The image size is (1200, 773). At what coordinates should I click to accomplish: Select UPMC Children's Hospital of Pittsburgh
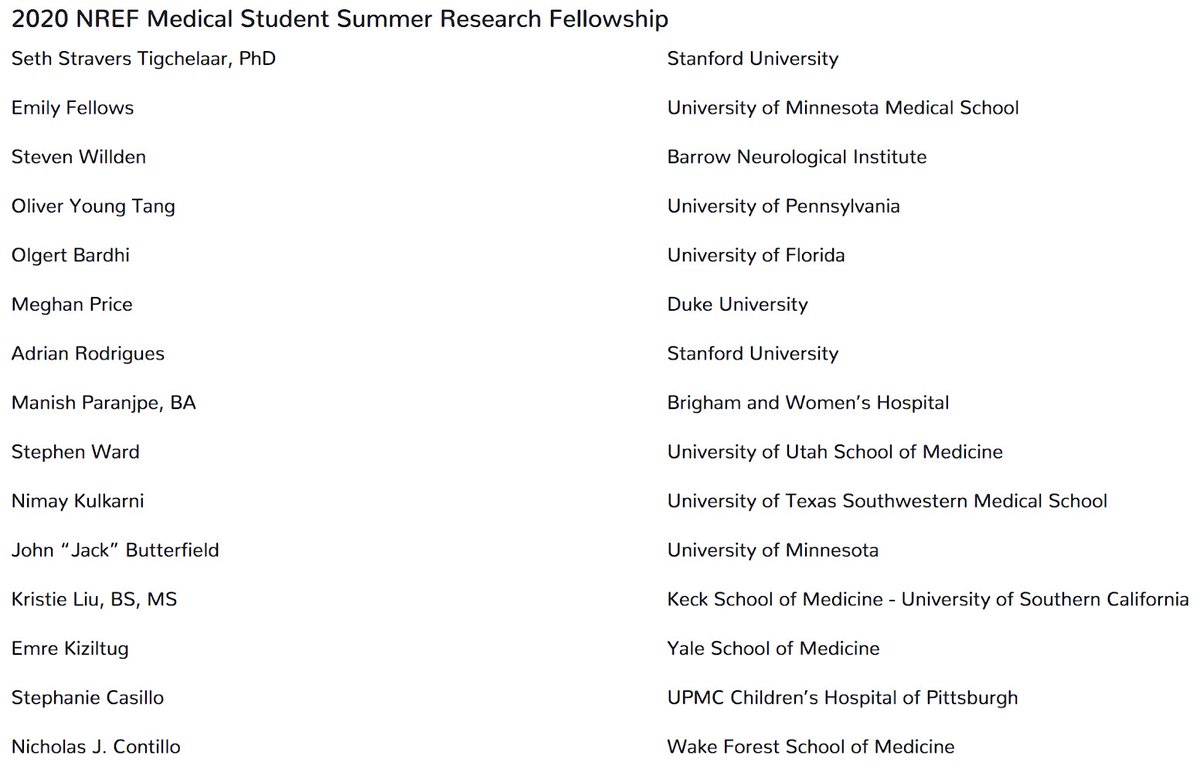tap(842, 697)
